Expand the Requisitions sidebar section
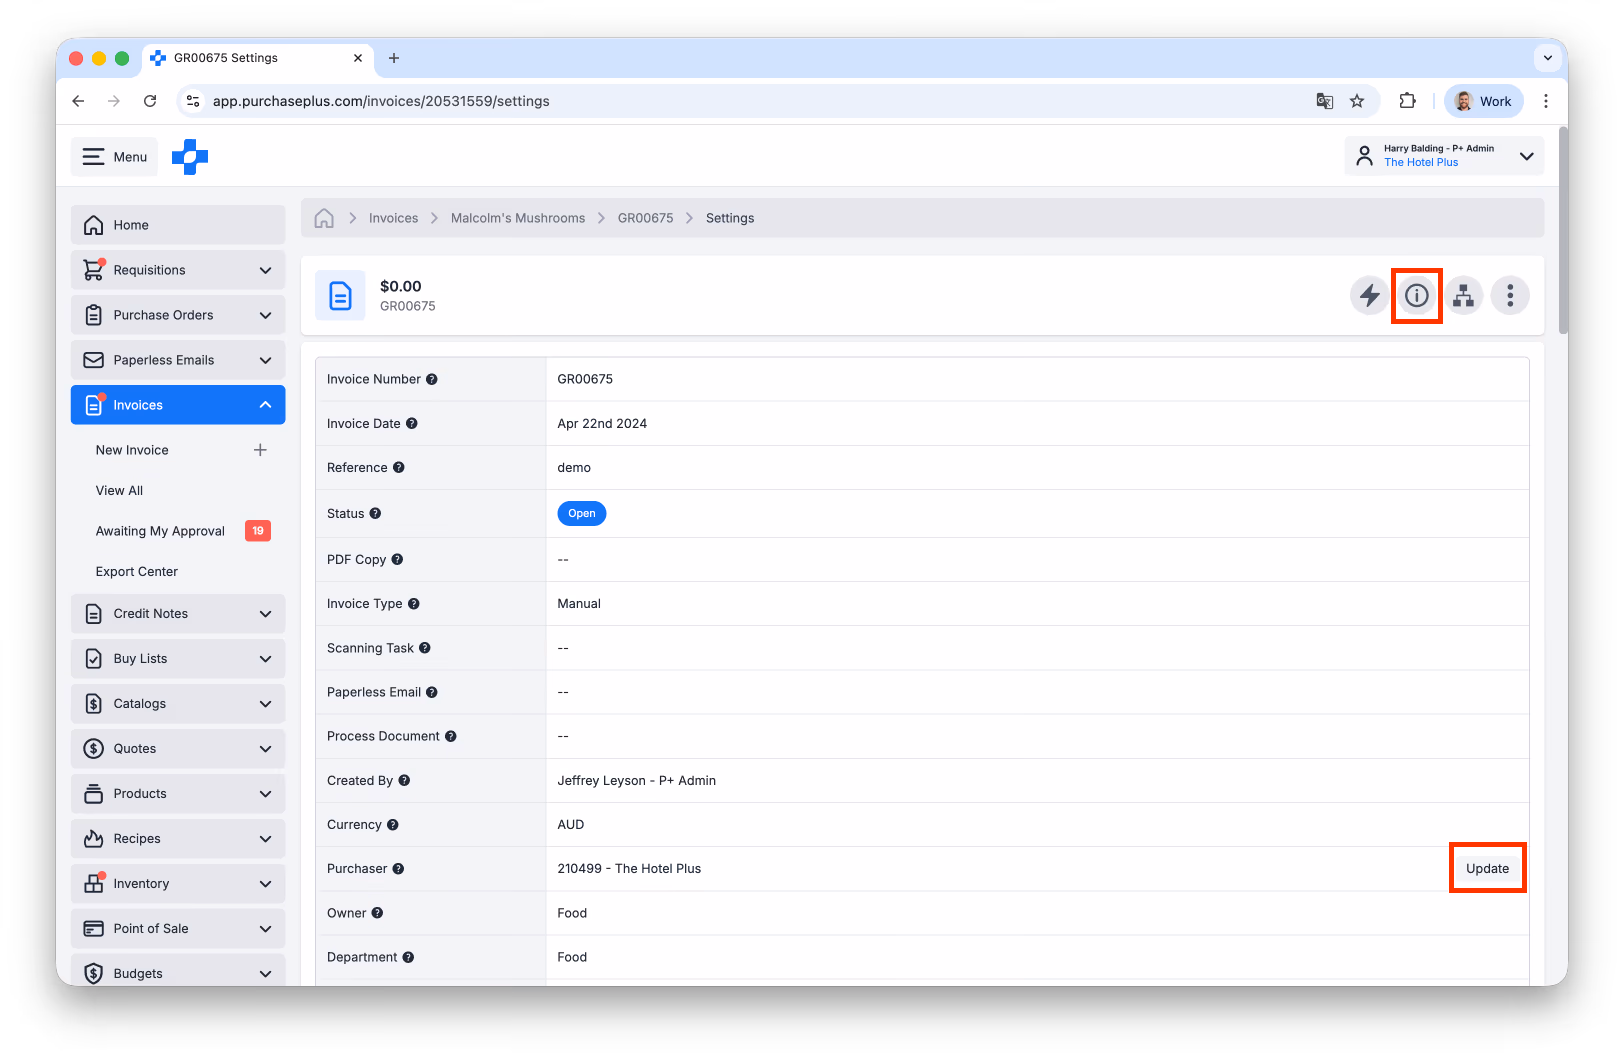Image resolution: width=1624 pixels, height=1060 pixels. coord(178,270)
